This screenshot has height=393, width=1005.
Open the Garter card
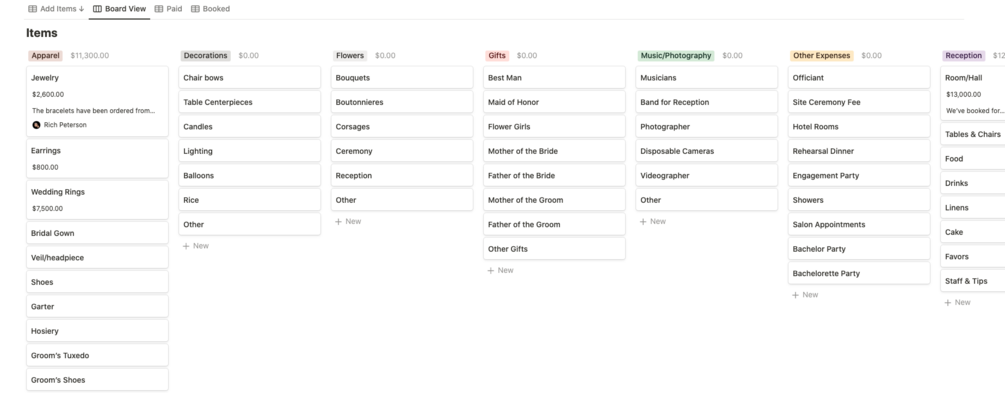coord(97,306)
